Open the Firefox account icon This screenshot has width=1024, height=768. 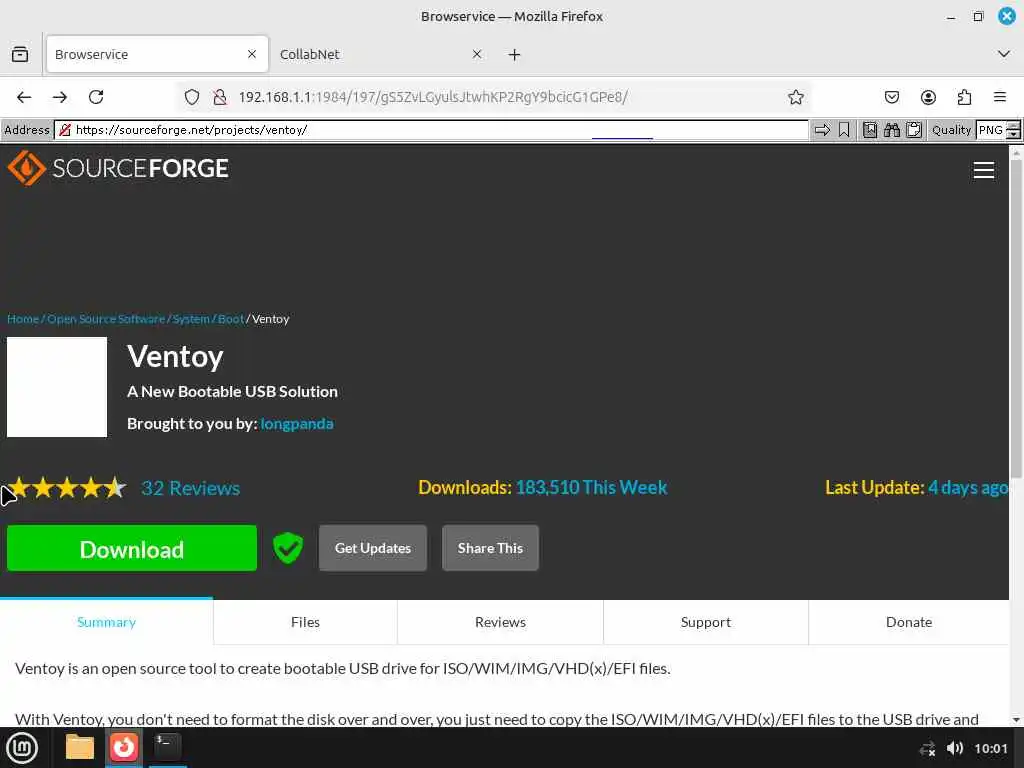928,97
